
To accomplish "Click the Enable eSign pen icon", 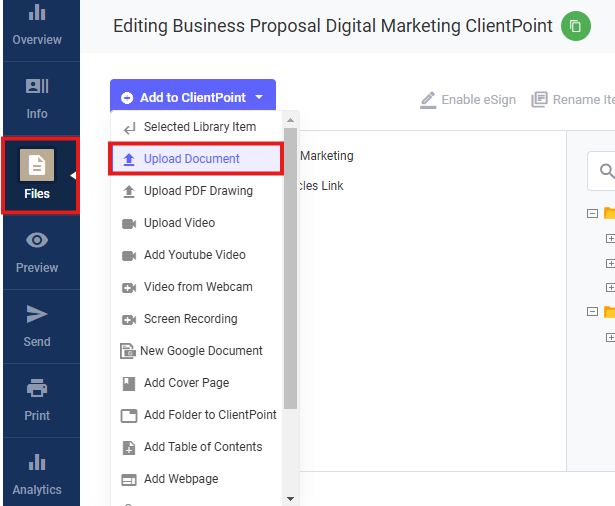I will 428,100.
